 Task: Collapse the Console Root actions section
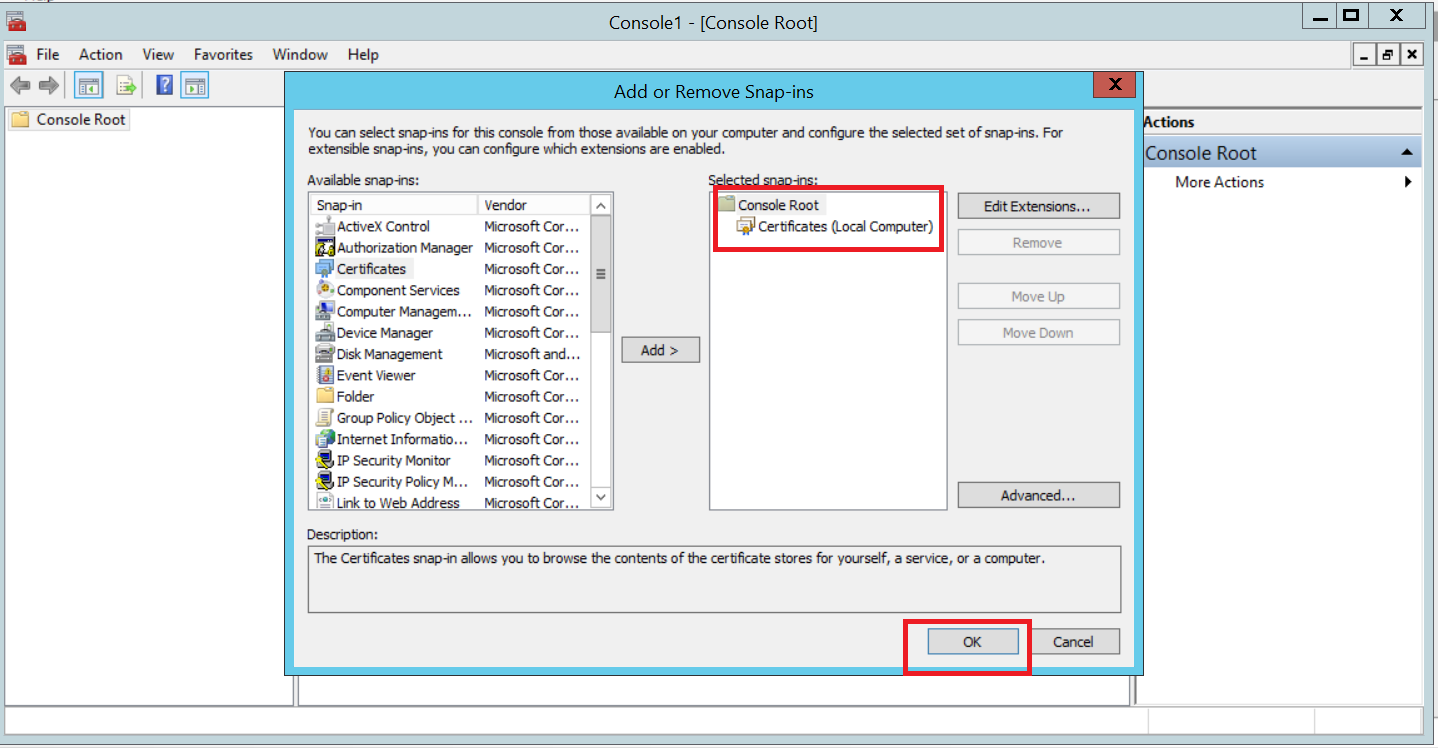point(1407,153)
